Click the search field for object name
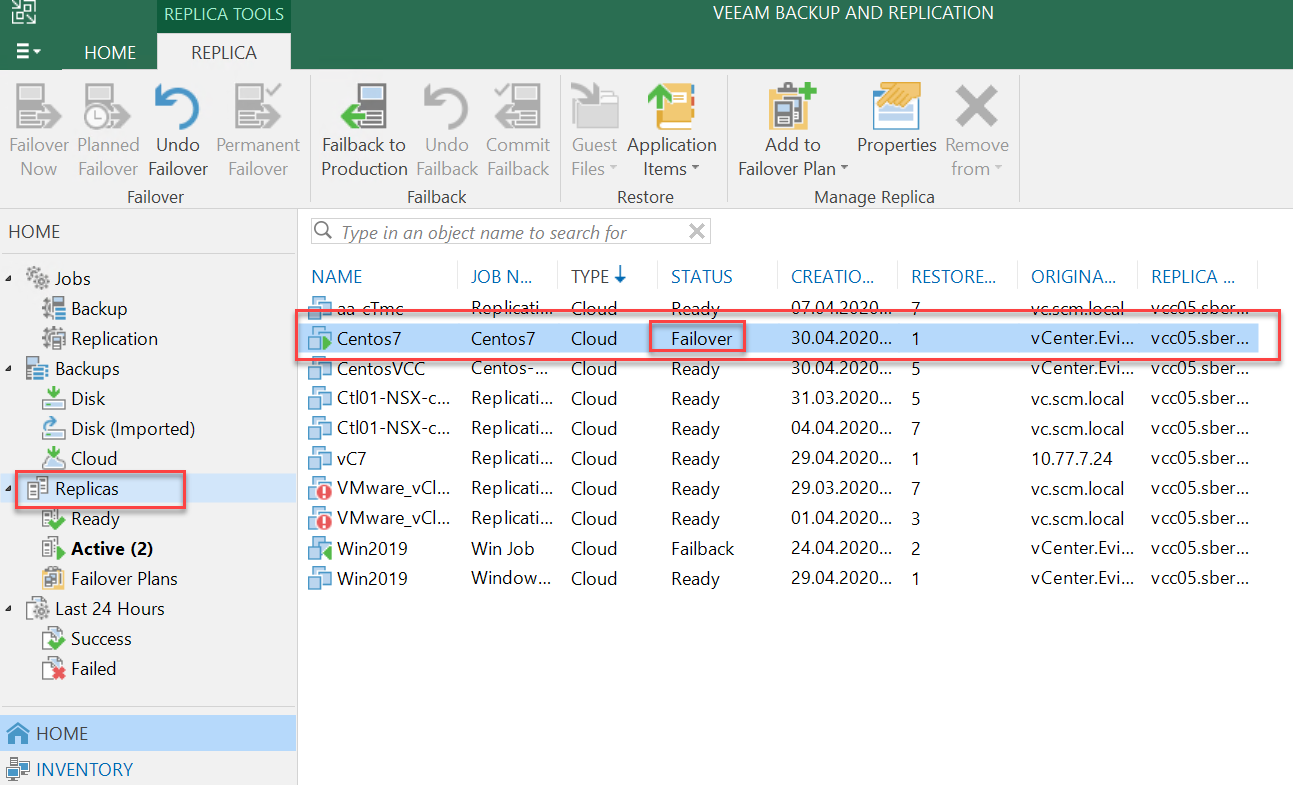Viewport: 1293px width, 786px height. pos(512,232)
